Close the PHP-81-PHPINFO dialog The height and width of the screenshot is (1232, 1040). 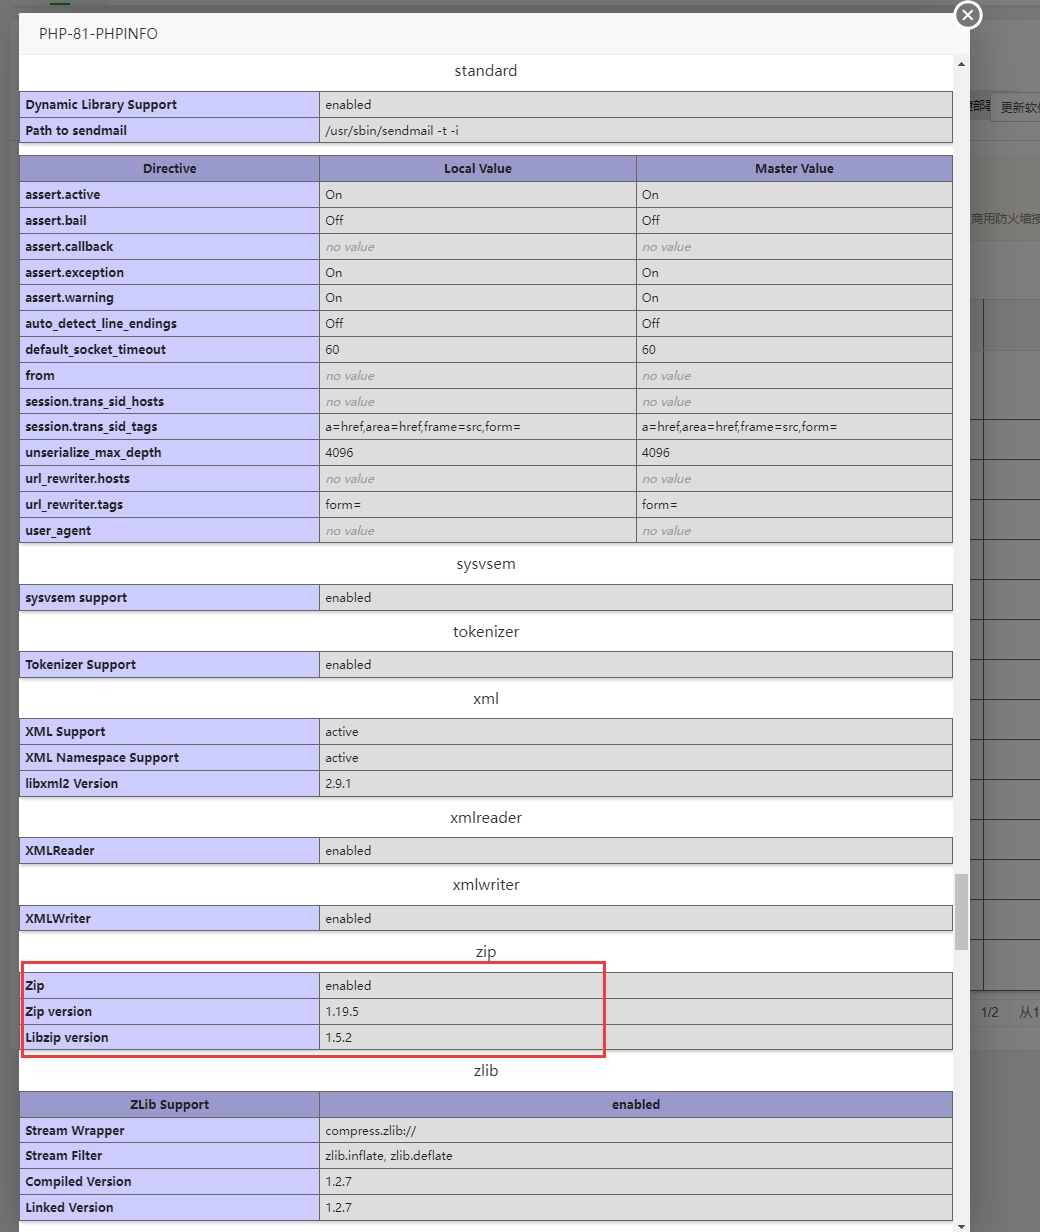[968, 15]
